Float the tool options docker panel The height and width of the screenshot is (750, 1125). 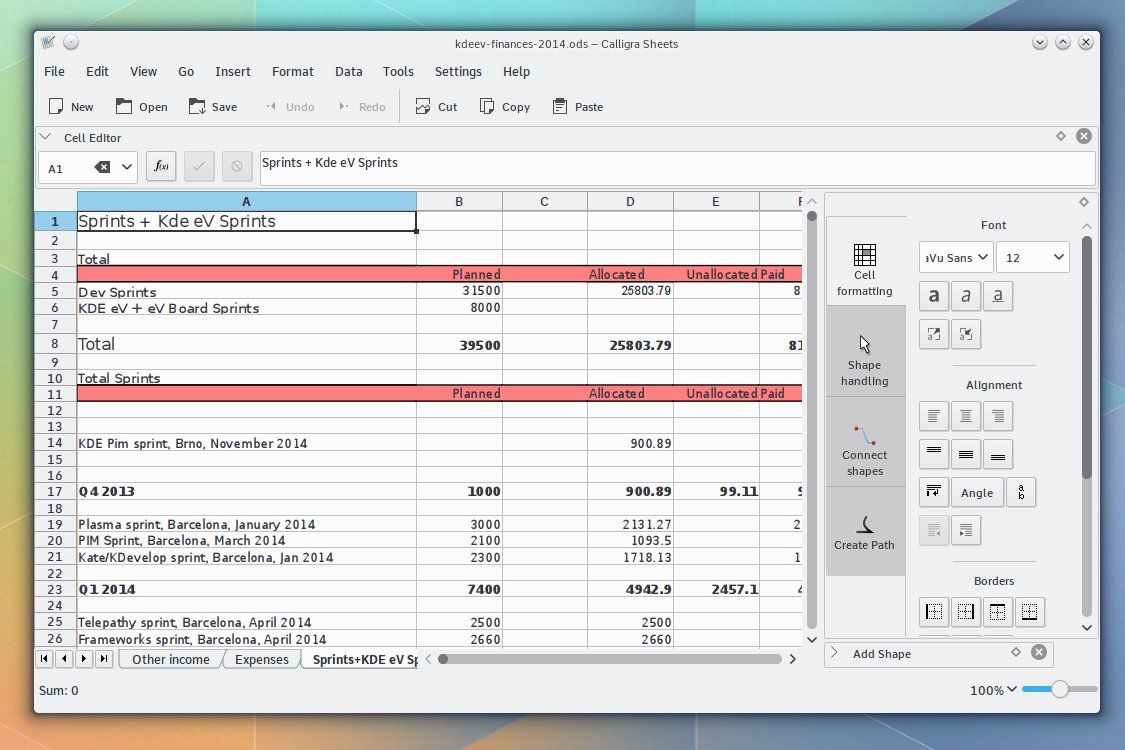click(x=1083, y=202)
